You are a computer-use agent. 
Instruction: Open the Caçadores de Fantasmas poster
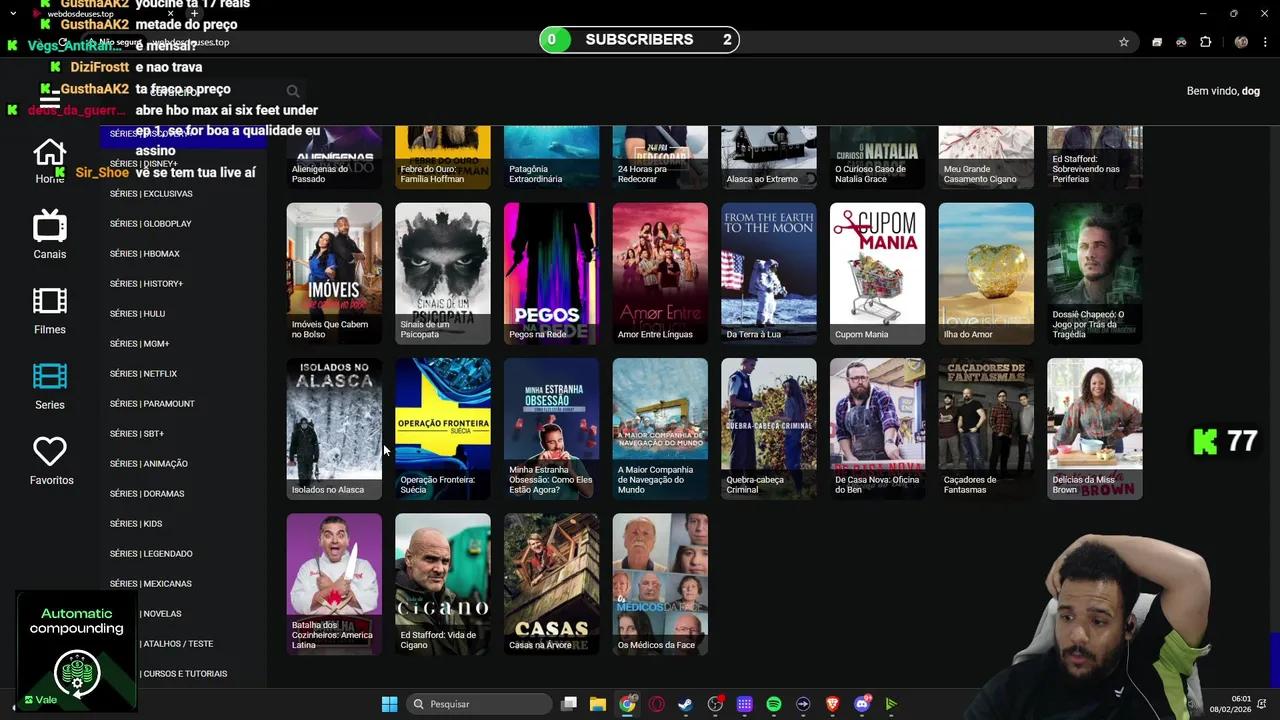(x=986, y=429)
